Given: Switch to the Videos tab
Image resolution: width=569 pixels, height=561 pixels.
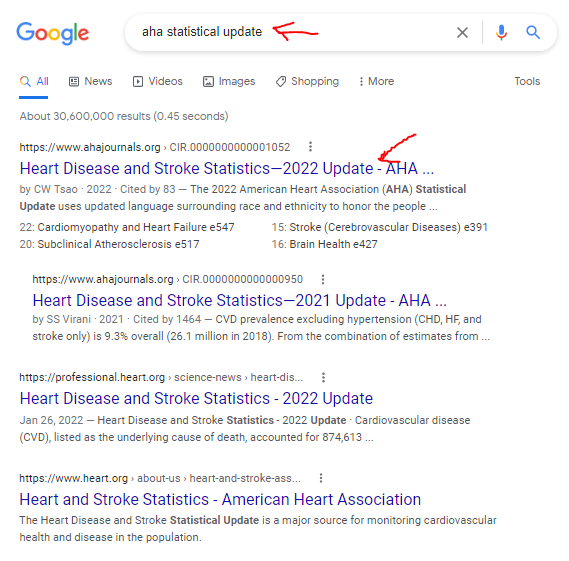Looking at the screenshot, I should 157,81.
